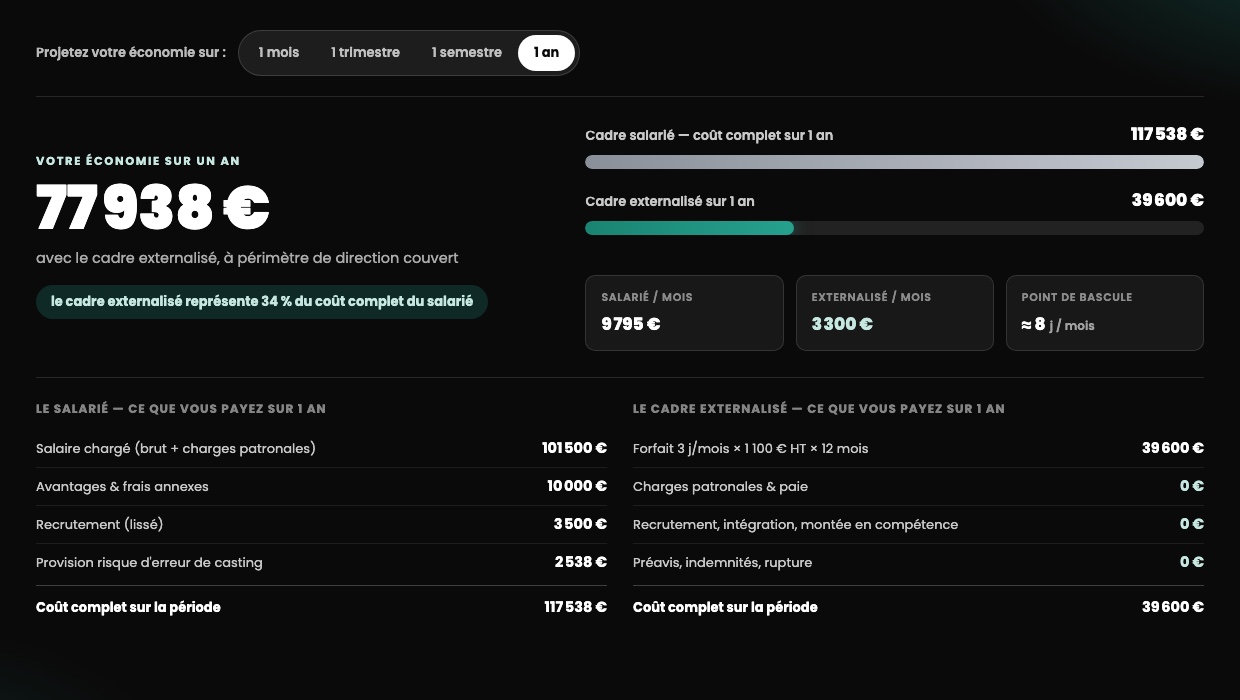The height and width of the screenshot is (700, 1240).
Task: Click the 39 600 € value above externalised bar
Action: coord(1167,201)
